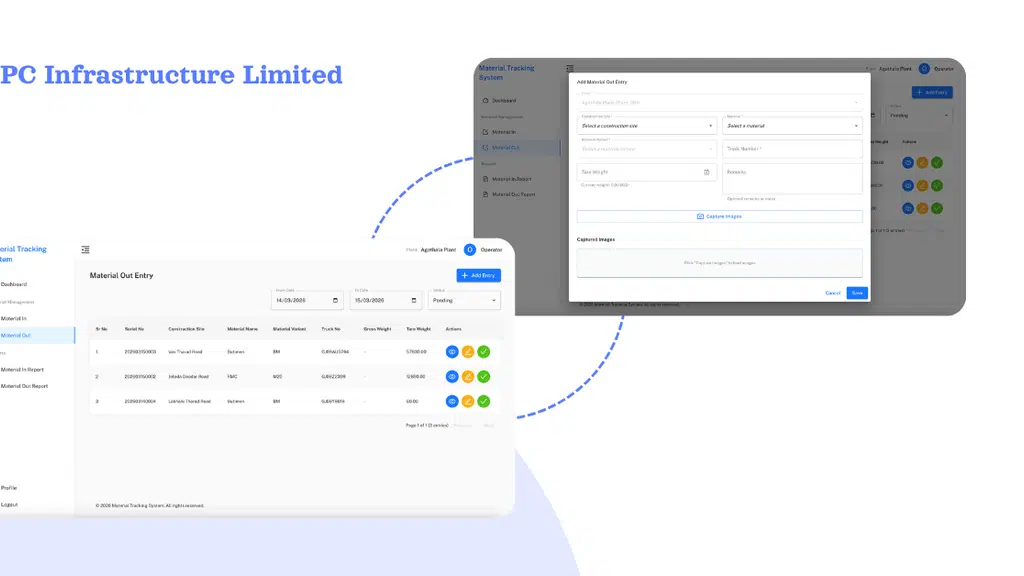The width and height of the screenshot is (1024, 576).
Task: Open Material Variant dropdown in dialog
Action: click(x=647, y=149)
